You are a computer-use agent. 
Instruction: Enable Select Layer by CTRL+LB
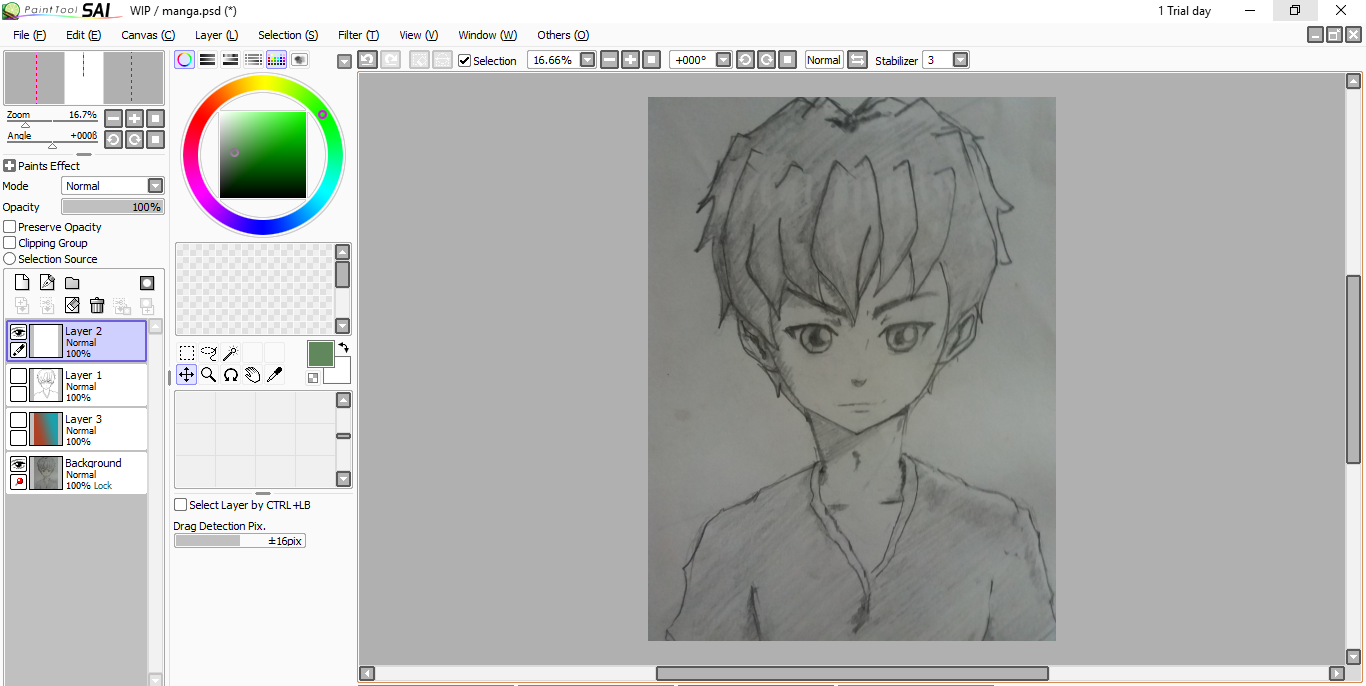click(x=181, y=505)
